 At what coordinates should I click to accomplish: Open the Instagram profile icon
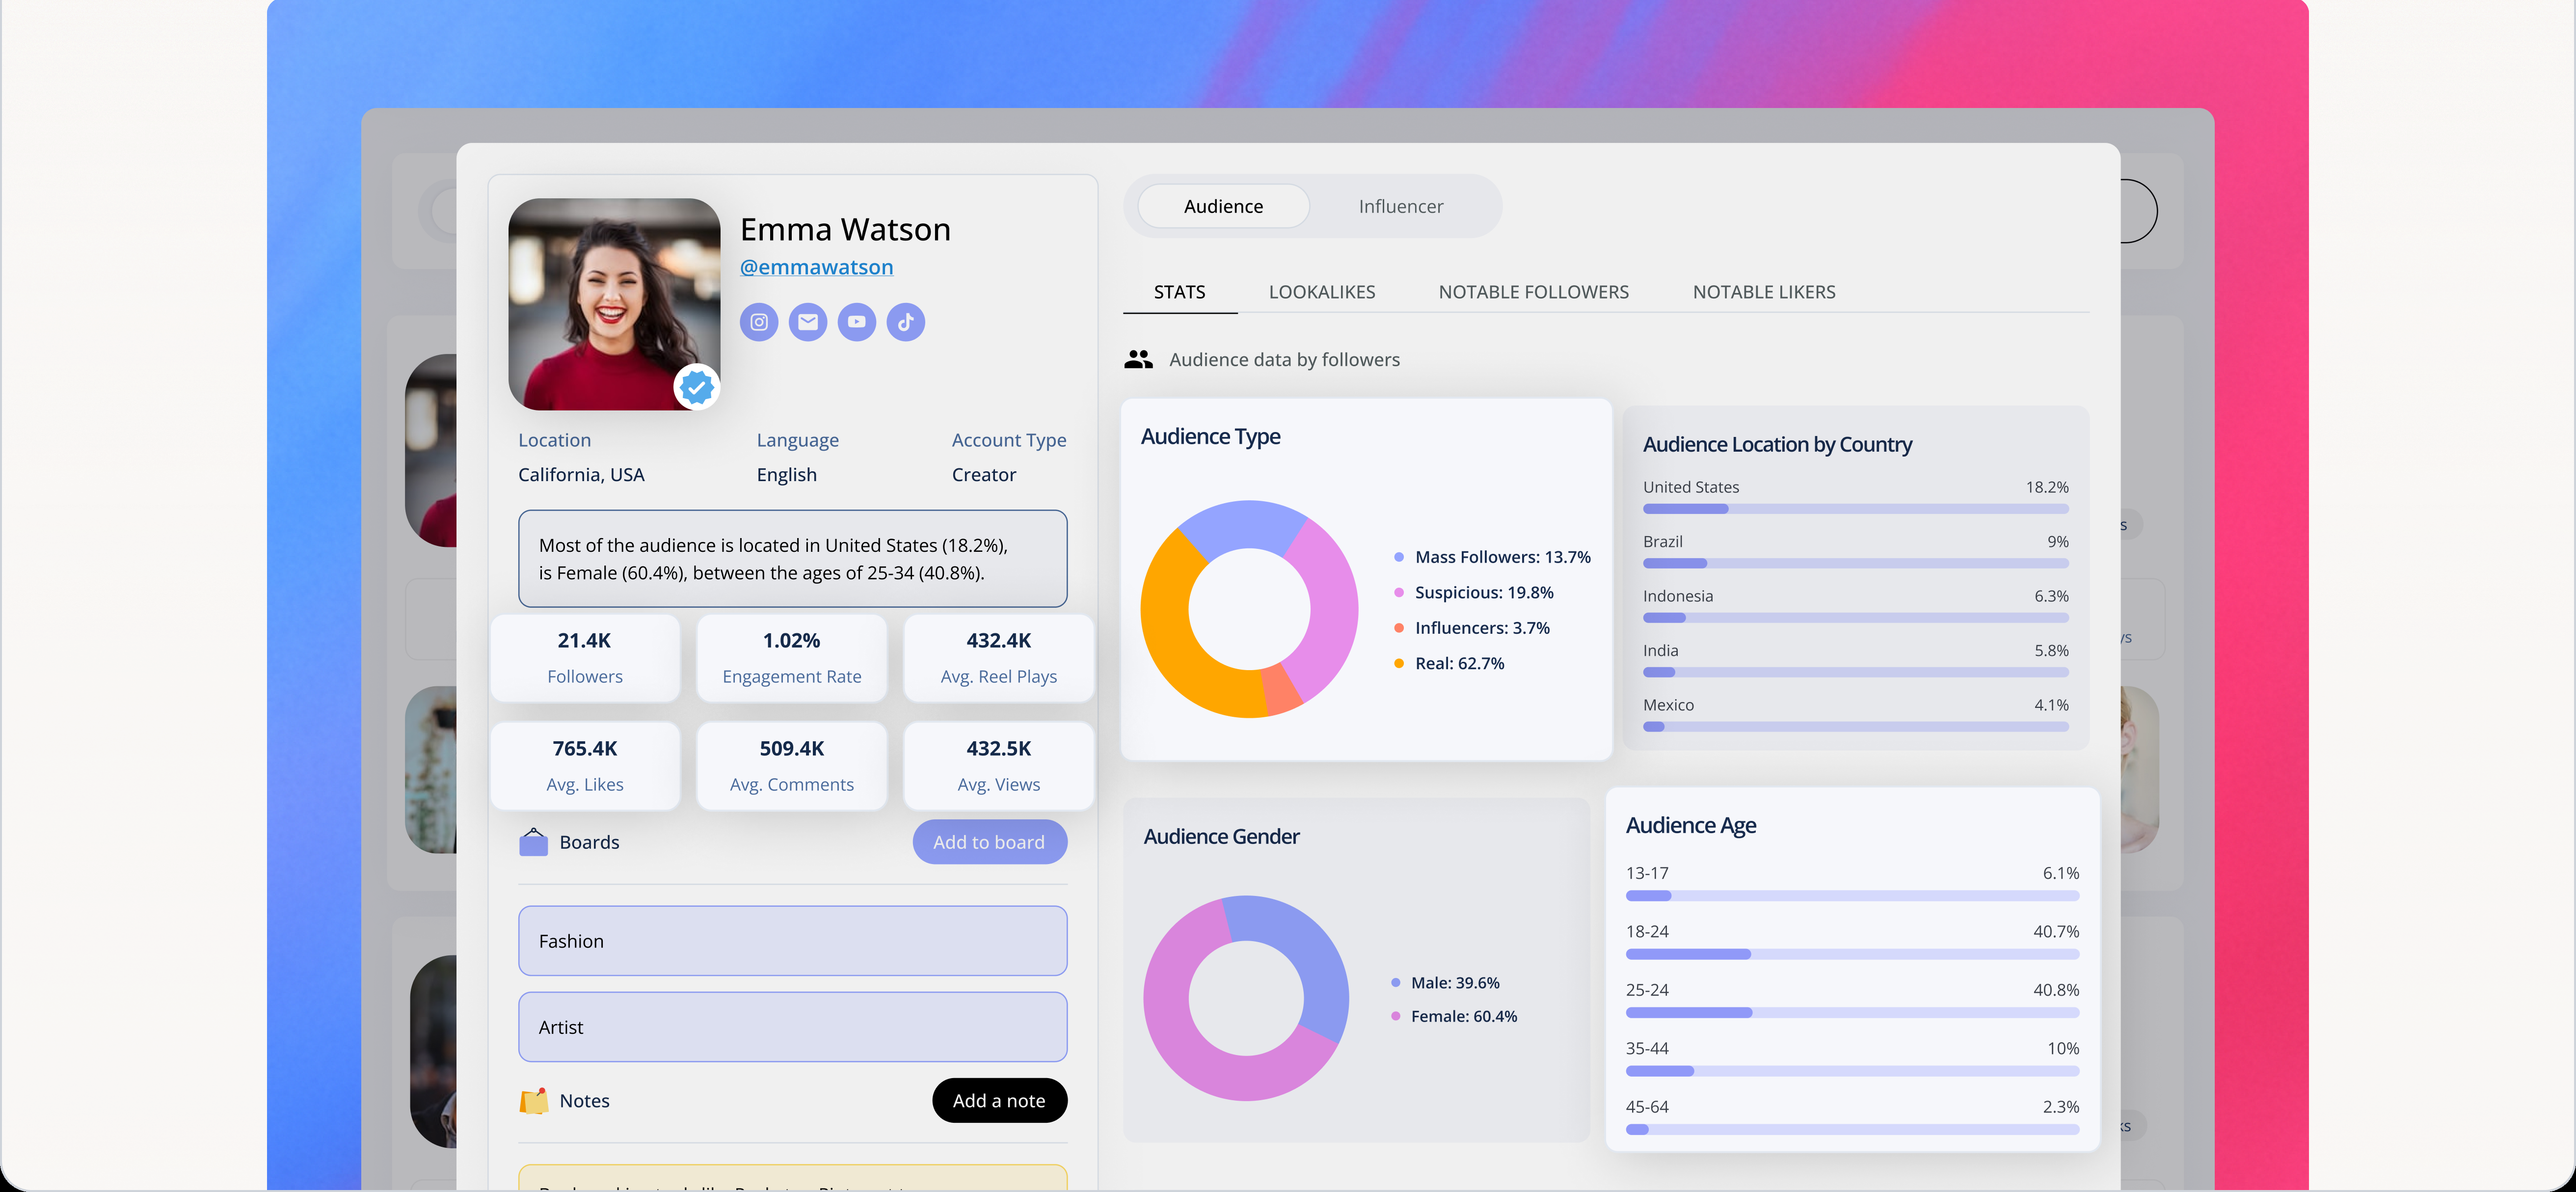point(759,322)
